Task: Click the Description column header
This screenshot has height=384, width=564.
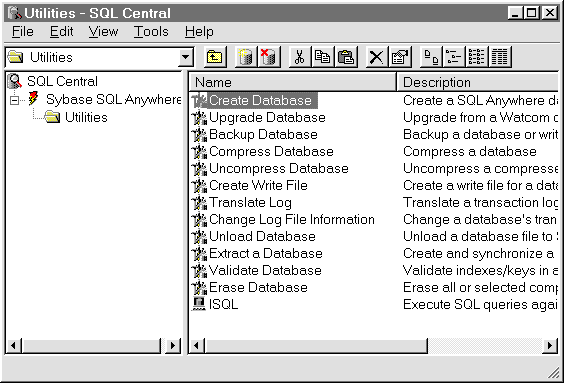Action: 477,82
